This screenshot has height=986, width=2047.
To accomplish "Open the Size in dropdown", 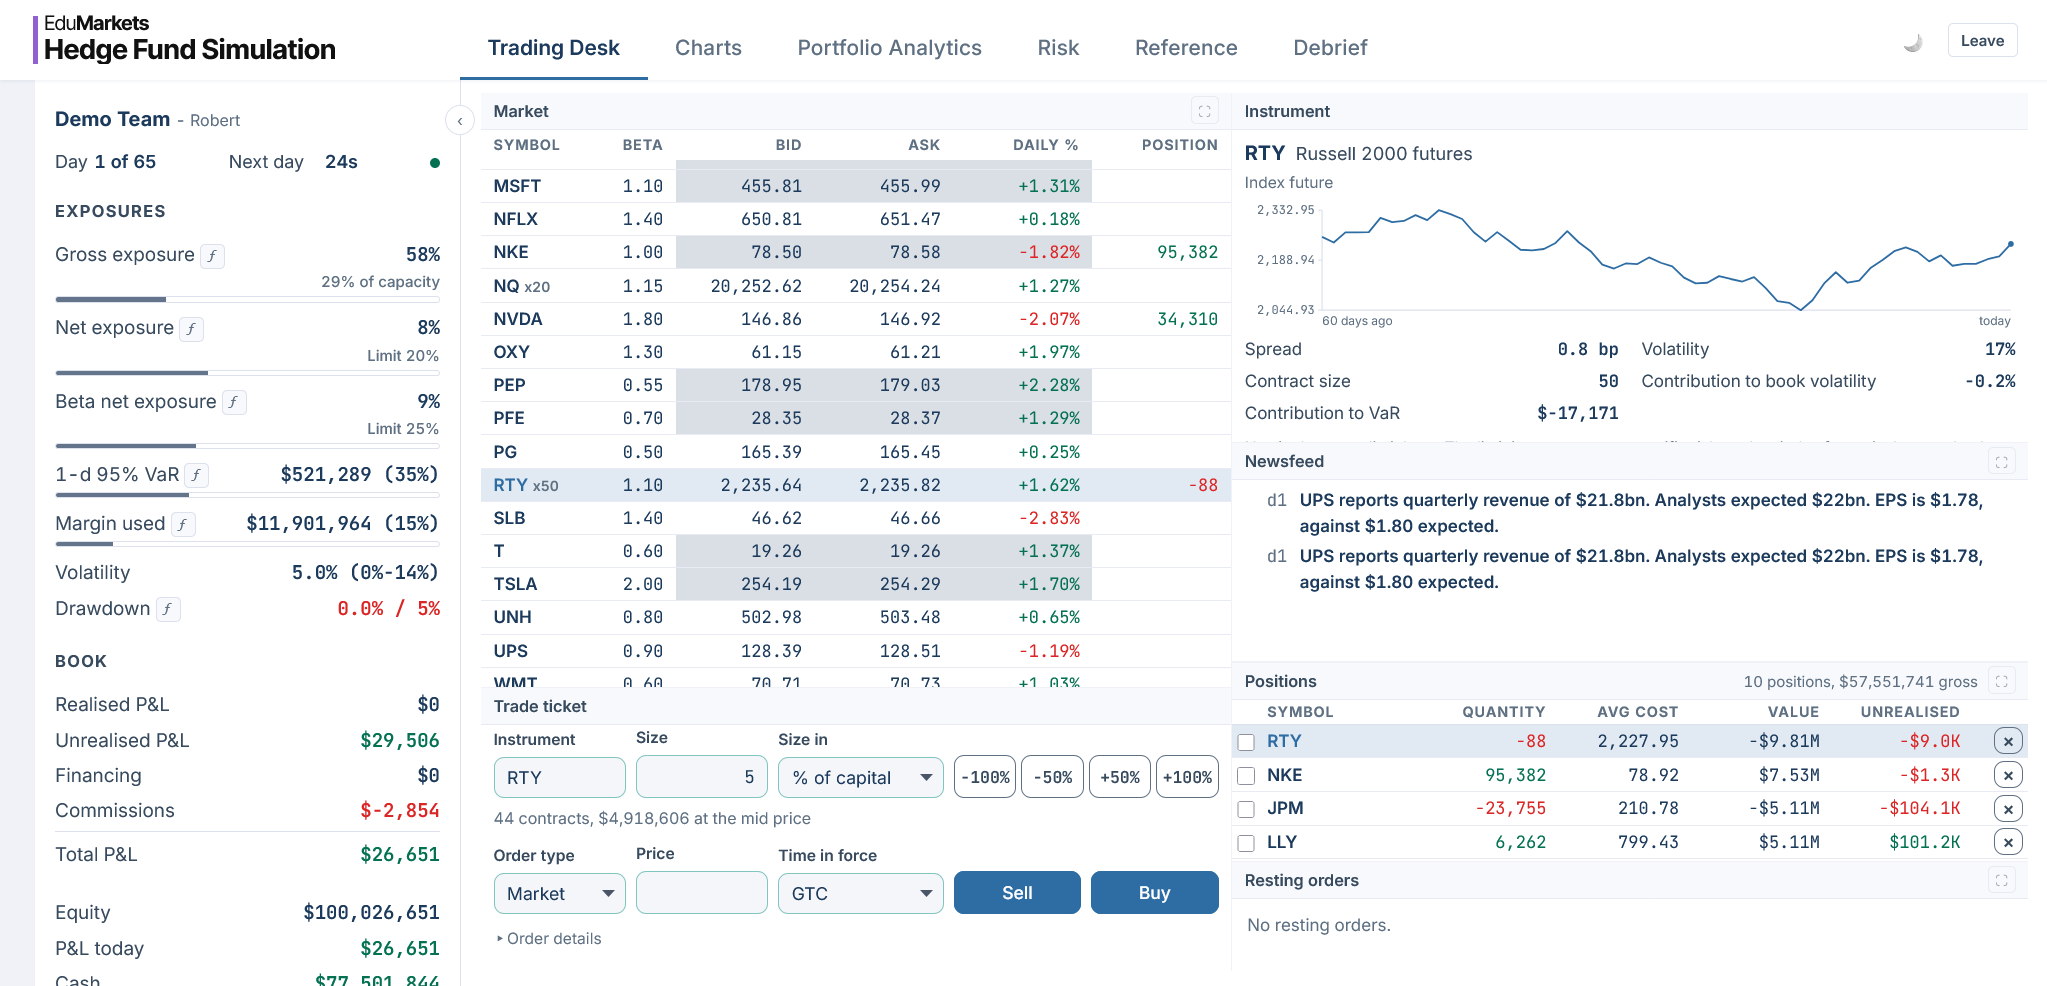I will coord(861,777).
